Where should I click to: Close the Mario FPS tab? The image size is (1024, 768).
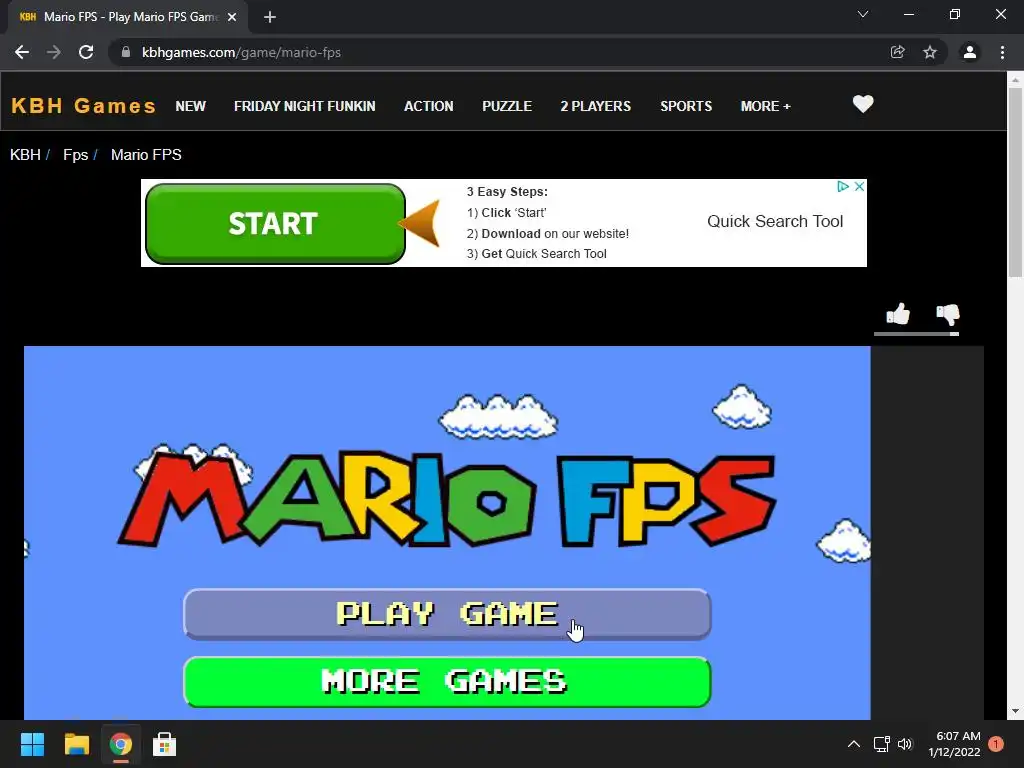(232, 17)
